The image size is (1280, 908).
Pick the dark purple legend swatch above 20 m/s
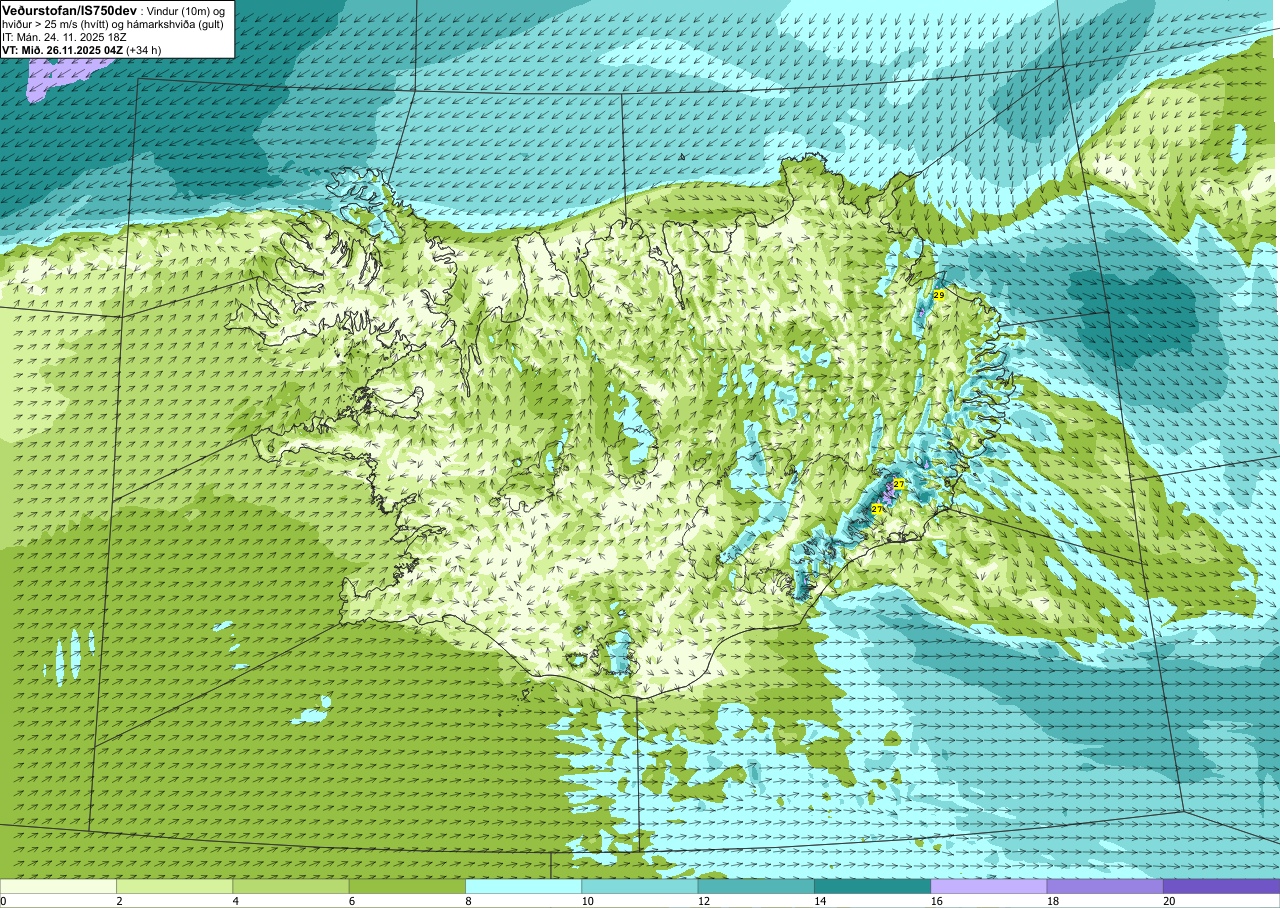[1221, 886]
